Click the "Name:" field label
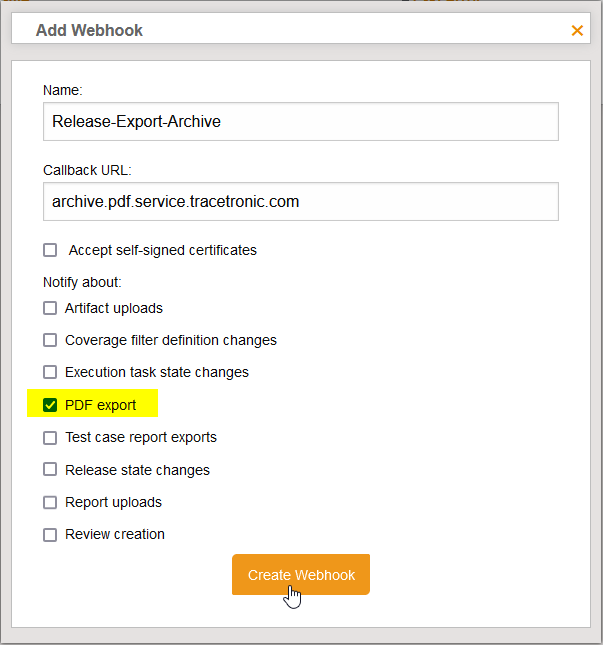 (62, 90)
